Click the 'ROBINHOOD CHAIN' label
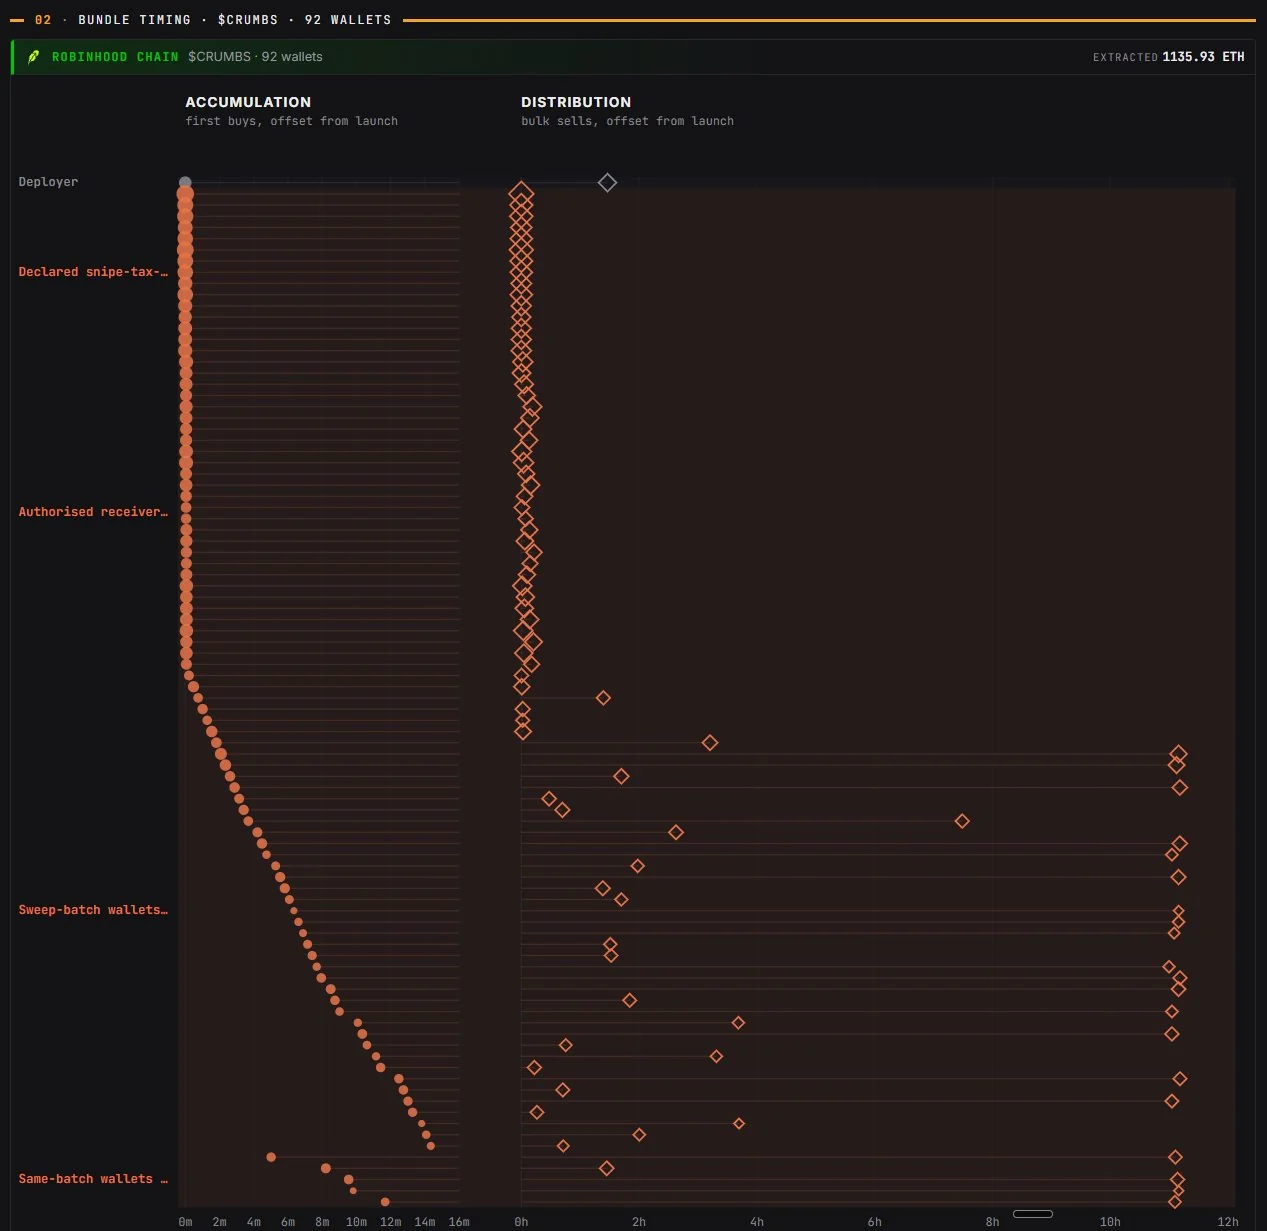 pos(115,57)
